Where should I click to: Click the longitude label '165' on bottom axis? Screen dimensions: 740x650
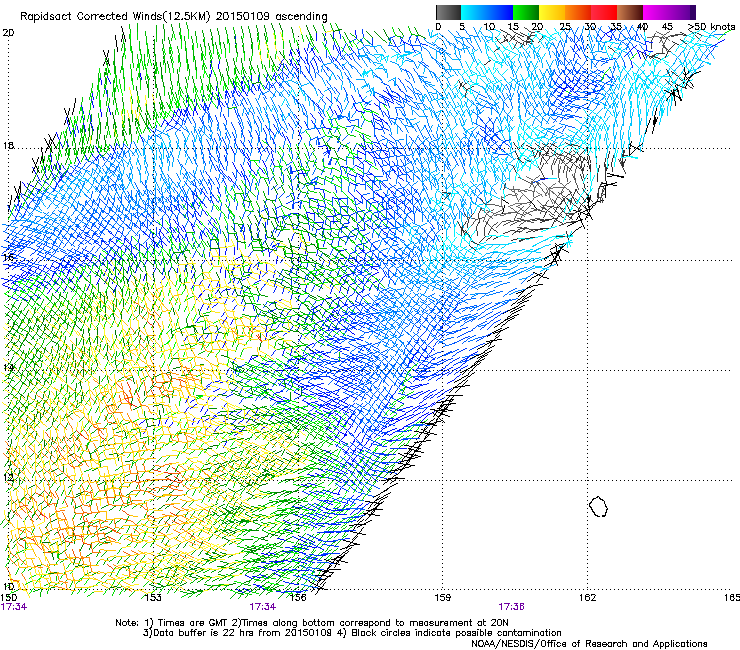pos(732,598)
